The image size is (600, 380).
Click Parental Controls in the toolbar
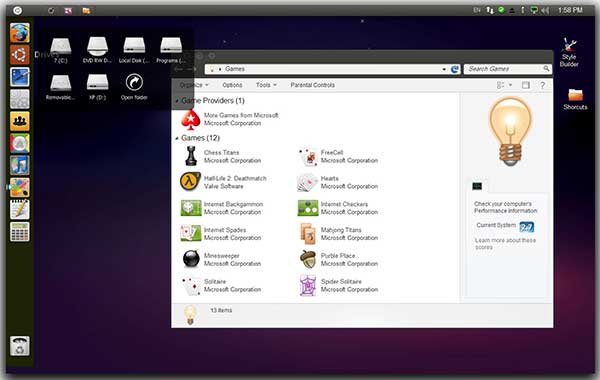tap(312, 85)
